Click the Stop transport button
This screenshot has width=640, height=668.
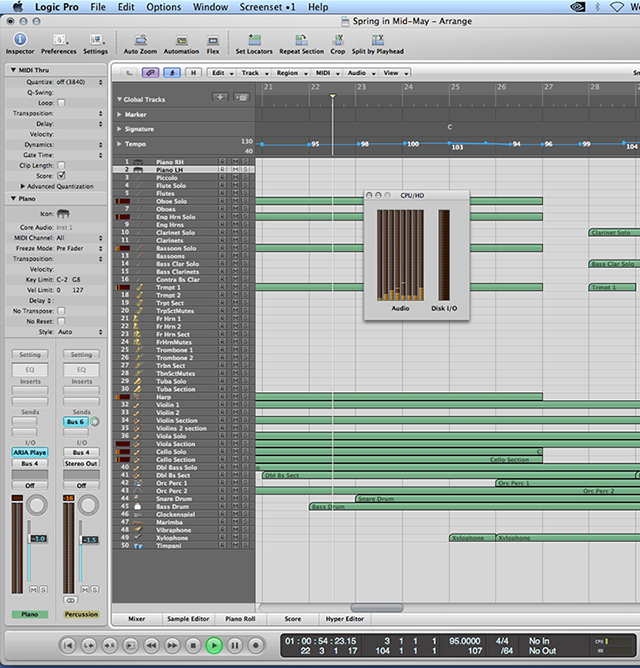click(x=193, y=645)
